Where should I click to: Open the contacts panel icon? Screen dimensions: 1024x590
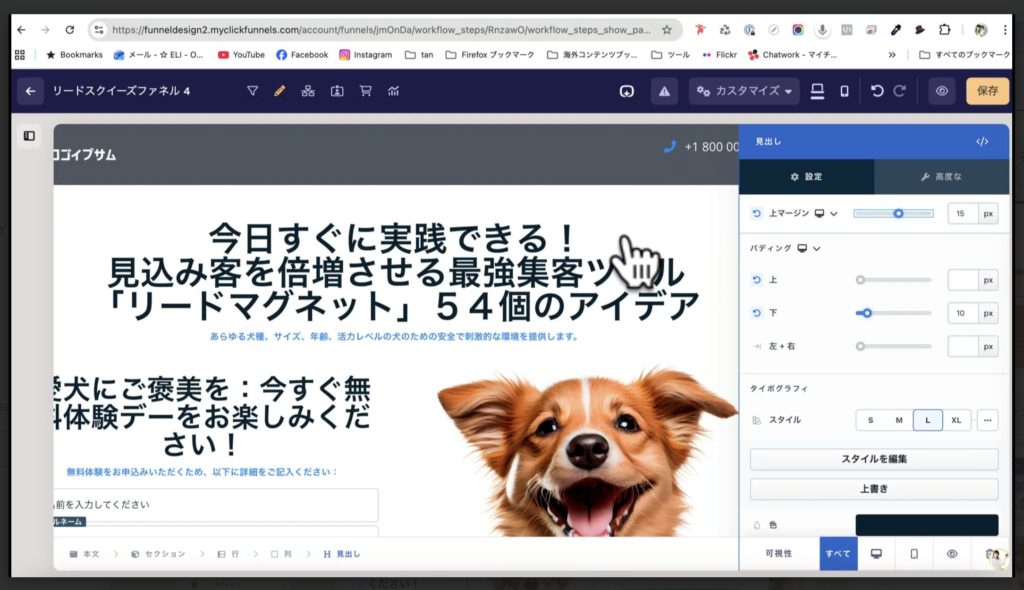coord(337,90)
